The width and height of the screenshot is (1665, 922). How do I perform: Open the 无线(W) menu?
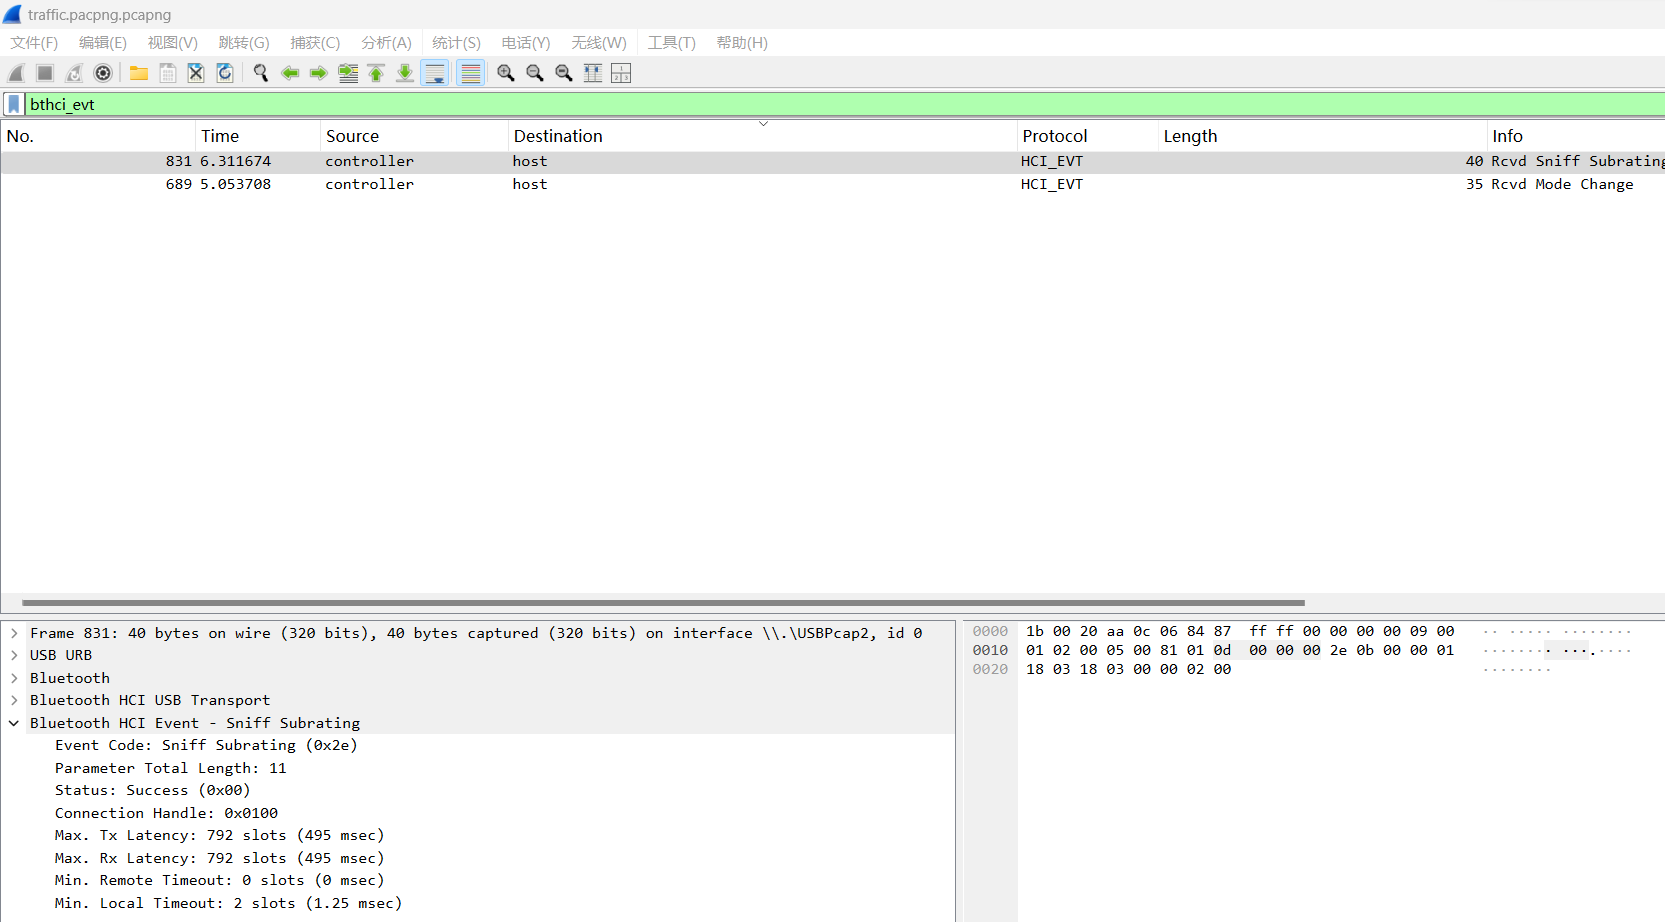point(599,42)
